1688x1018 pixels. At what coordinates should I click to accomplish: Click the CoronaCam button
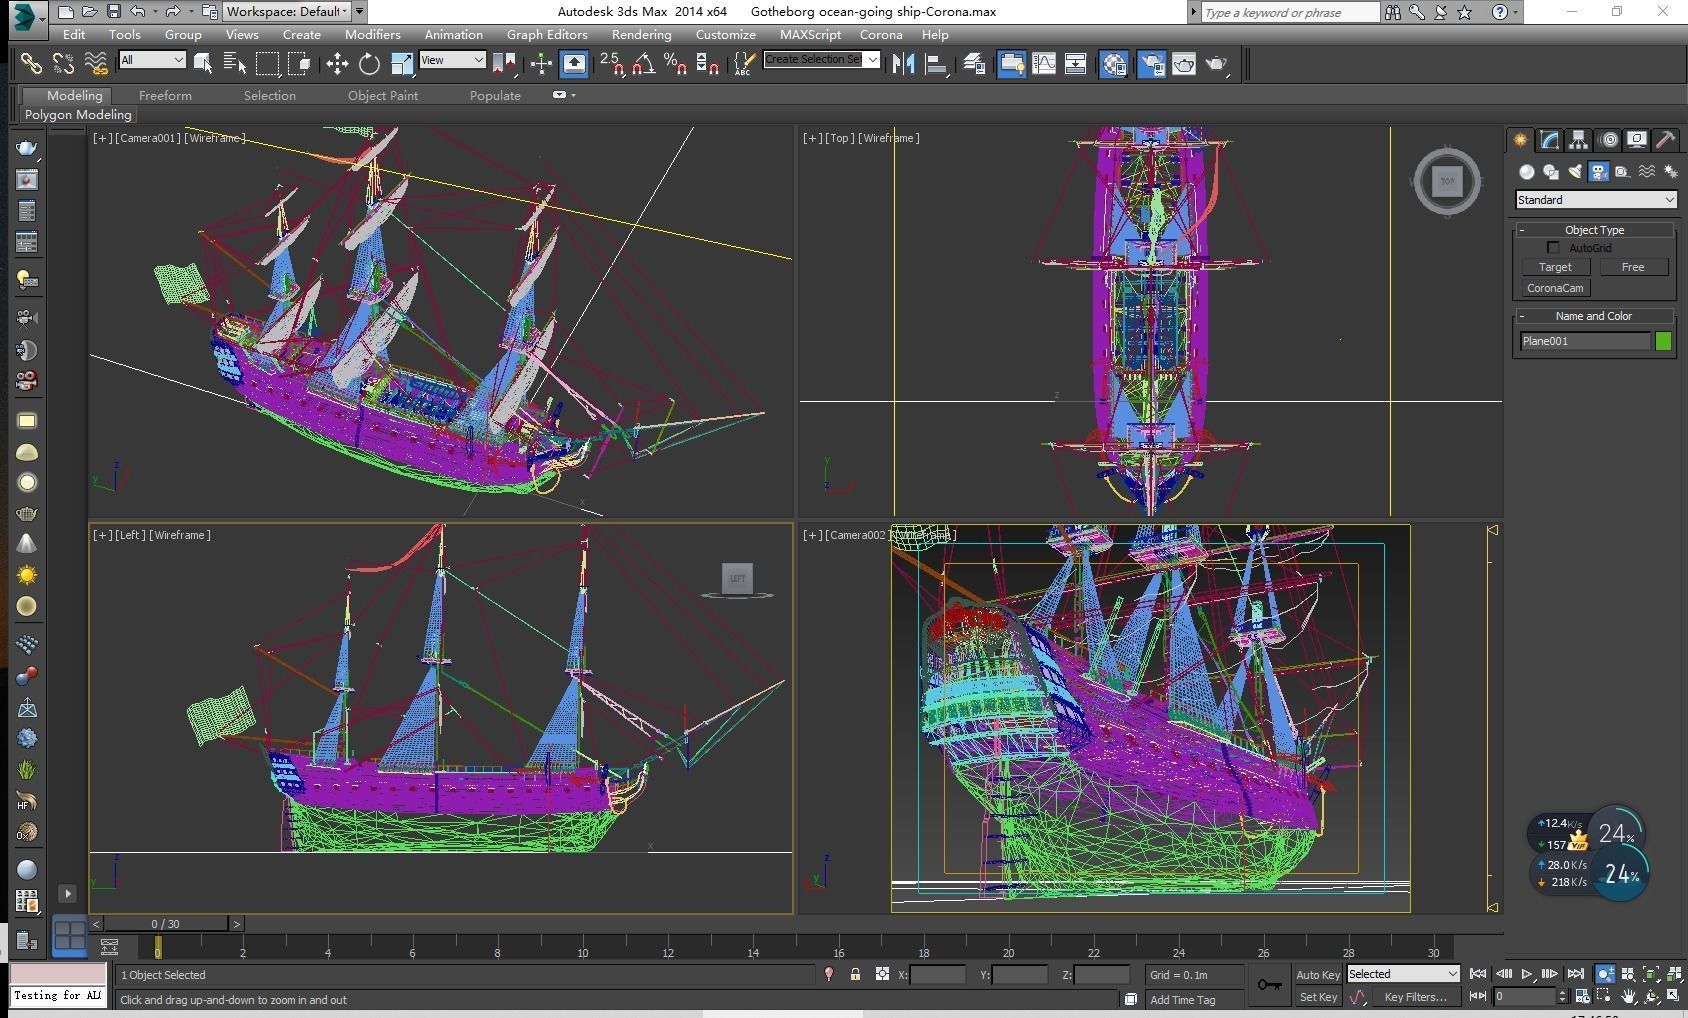[x=1555, y=288]
